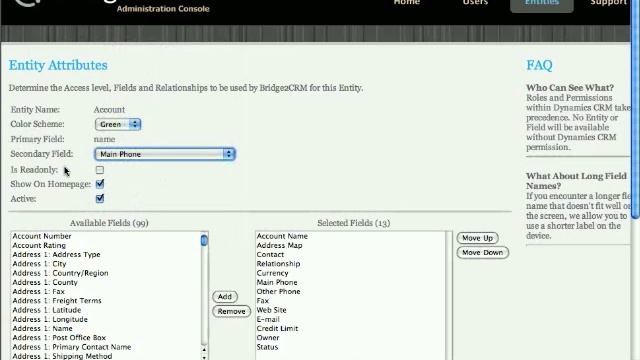Image resolution: width=640 pixels, height=360 pixels.
Task: Select Address 1: City field
Action: click(x=106, y=264)
